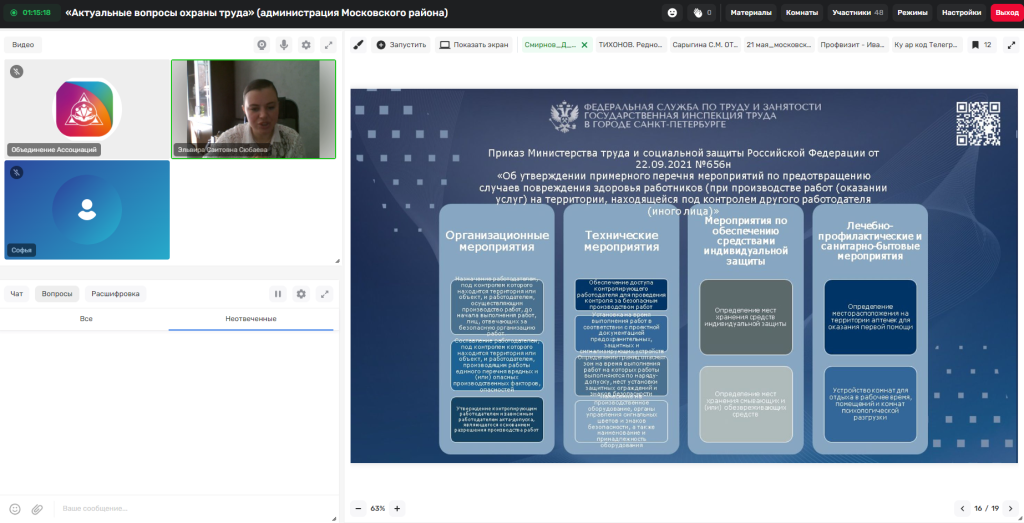Click the Запустить button

click(x=401, y=45)
